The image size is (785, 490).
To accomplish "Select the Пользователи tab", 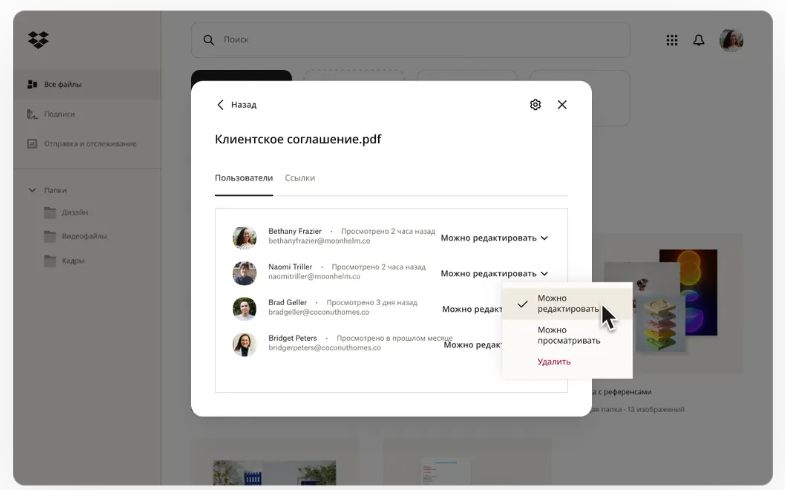I will (x=243, y=178).
